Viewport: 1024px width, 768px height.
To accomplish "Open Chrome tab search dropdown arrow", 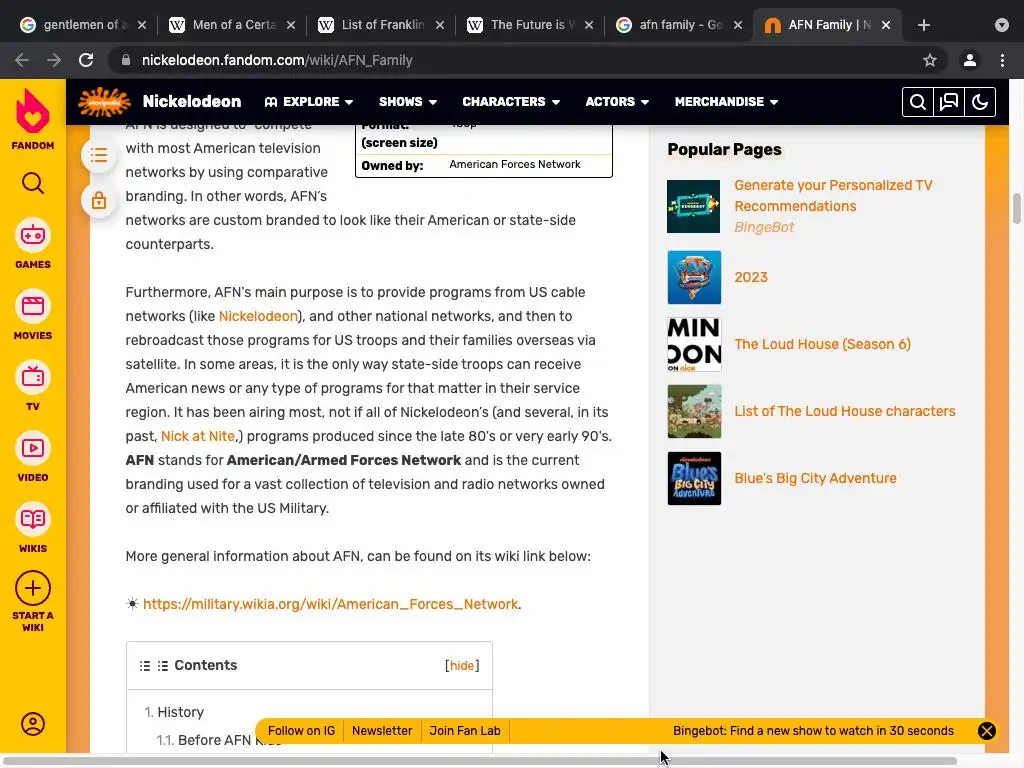I will tap(1002, 25).
